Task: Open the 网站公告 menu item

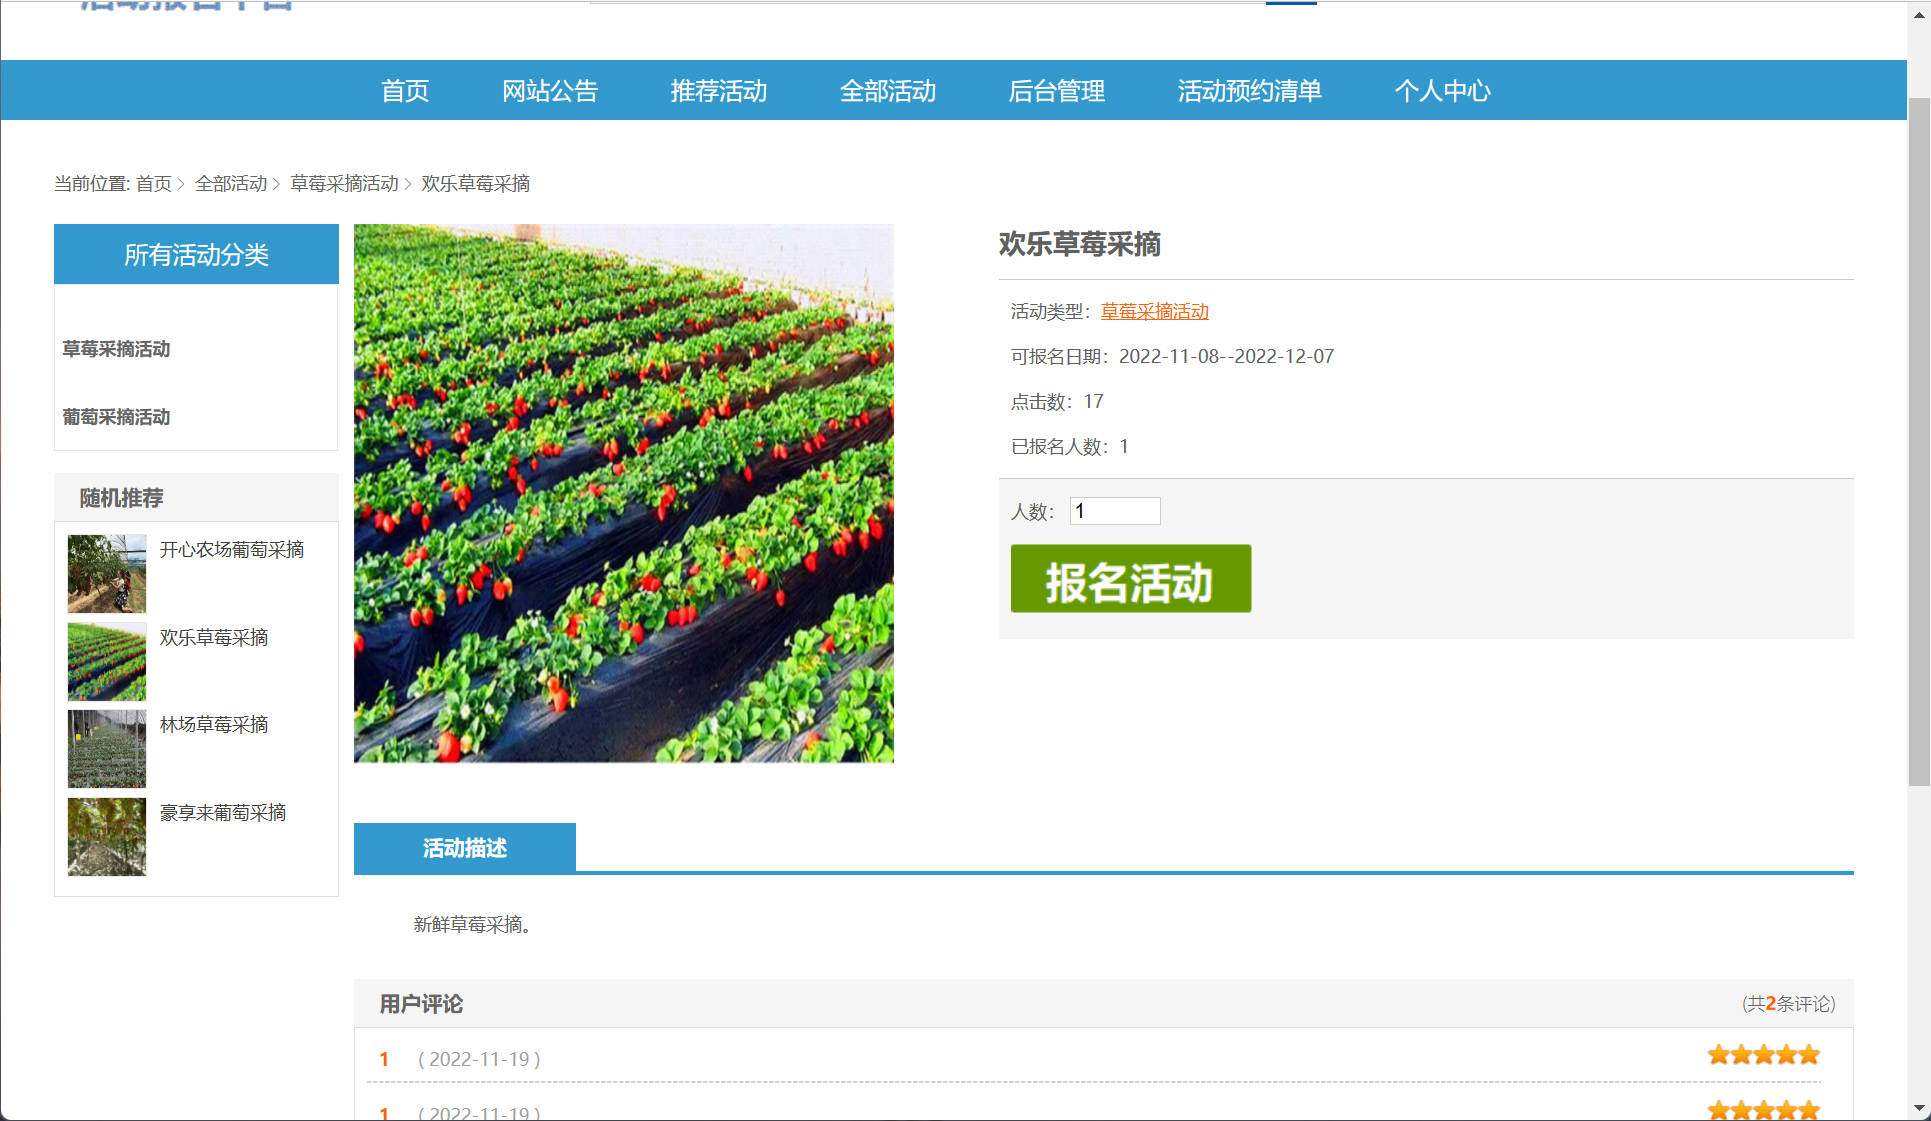Action: (550, 91)
